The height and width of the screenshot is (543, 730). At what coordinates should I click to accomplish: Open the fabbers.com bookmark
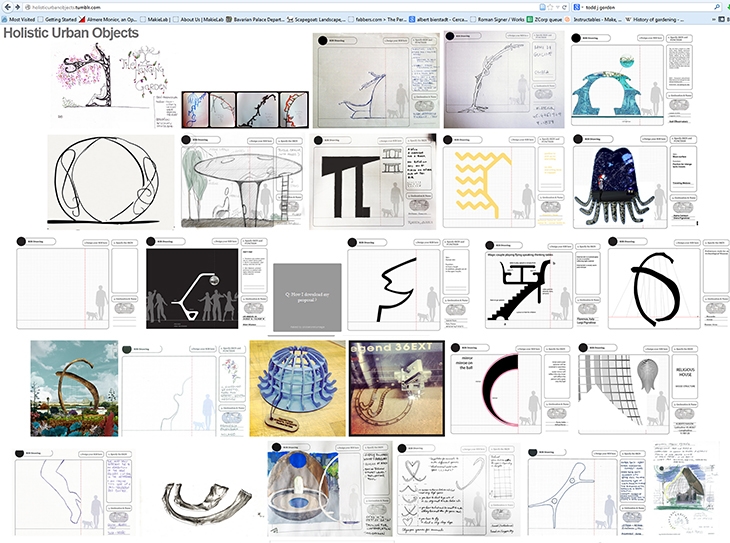[378, 20]
